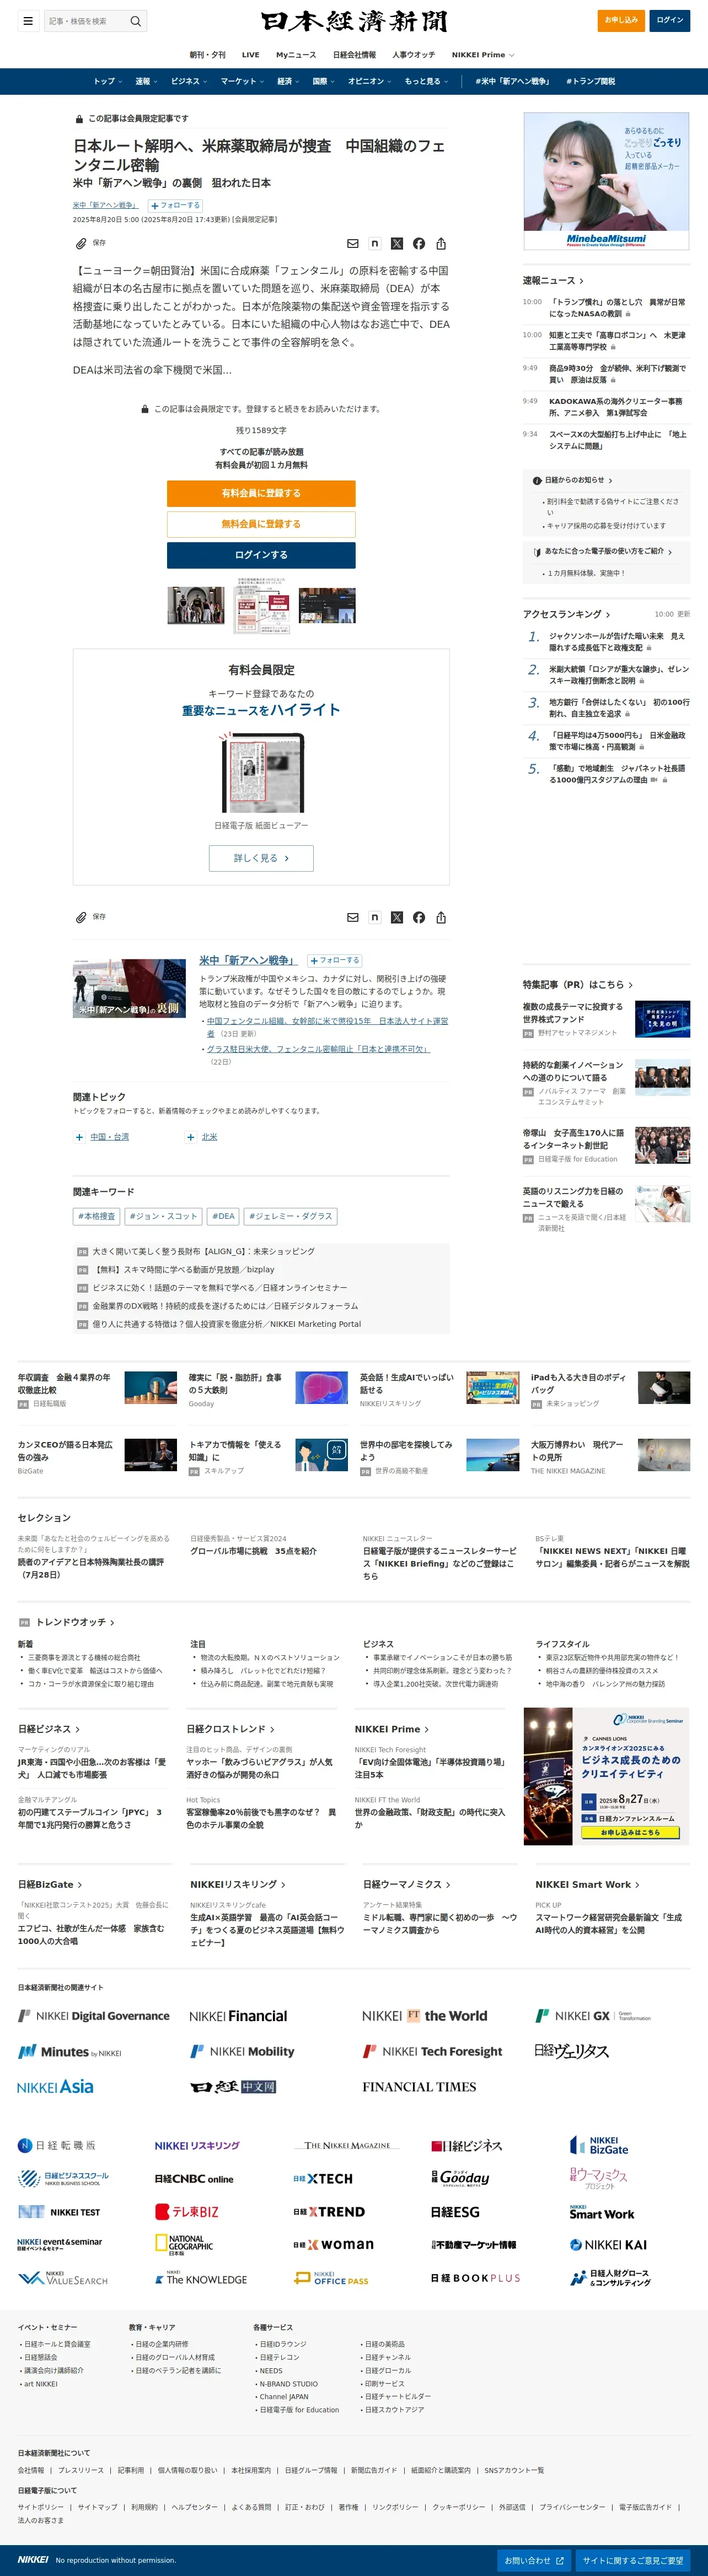
Task: Click the email icon below the 有料会員限定 box
Action: [352, 917]
